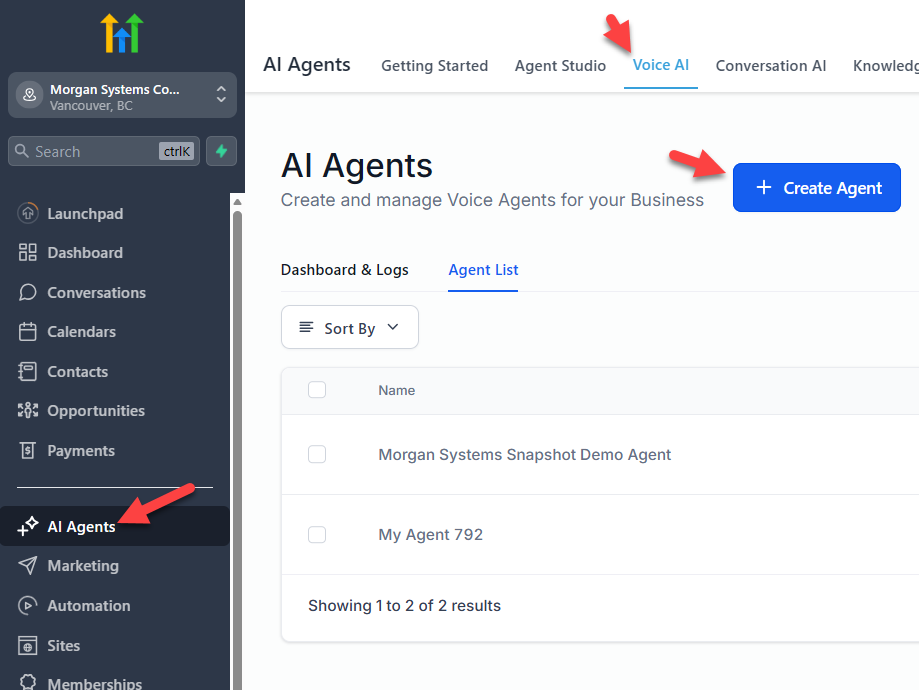Click the Payments receipt icon
Screen dimensions: 919x690
click(28, 450)
